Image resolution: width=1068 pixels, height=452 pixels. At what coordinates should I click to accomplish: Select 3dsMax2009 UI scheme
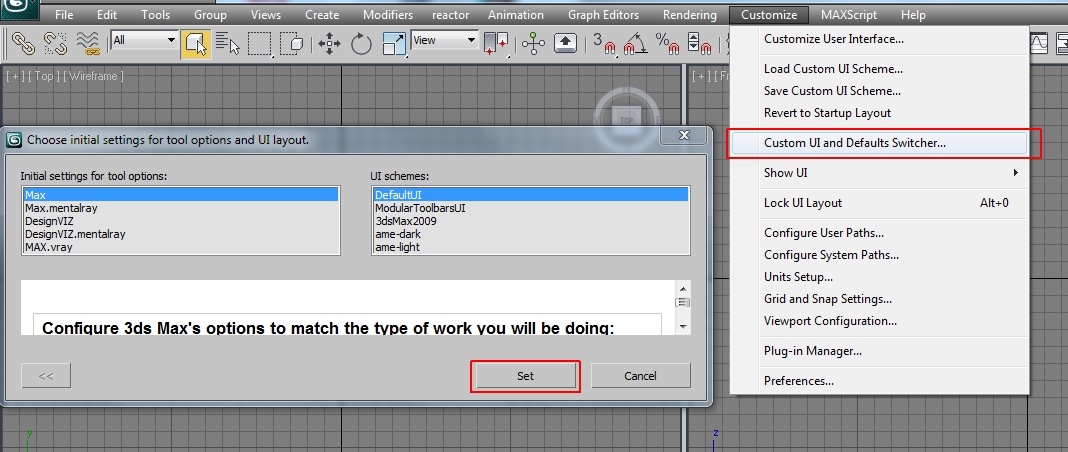point(531,221)
